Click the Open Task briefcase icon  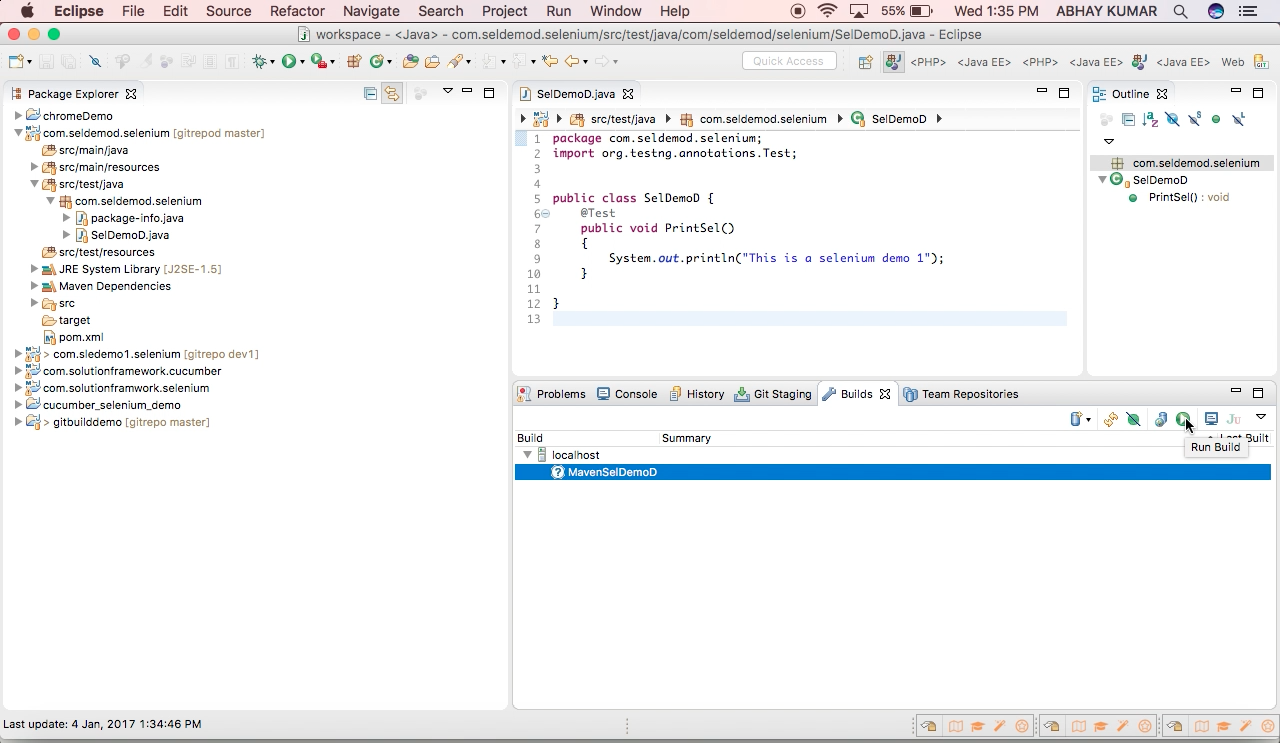click(x=432, y=61)
